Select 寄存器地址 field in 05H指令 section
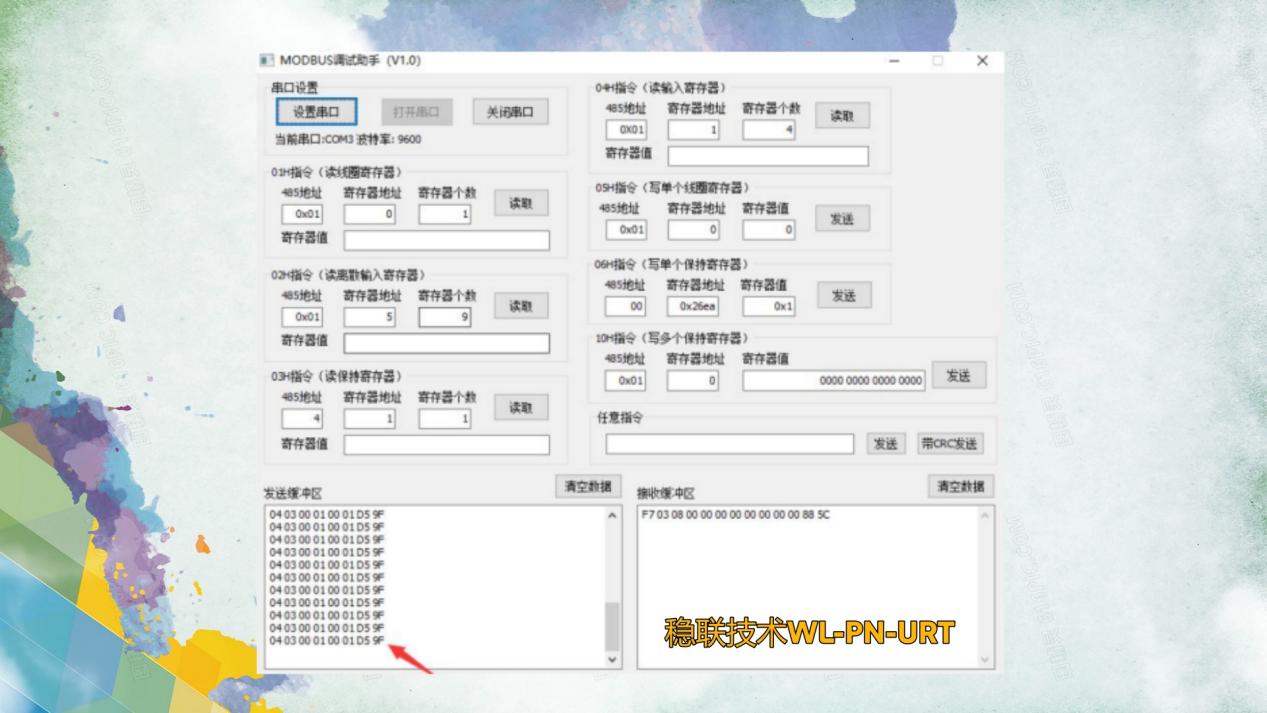 [694, 230]
